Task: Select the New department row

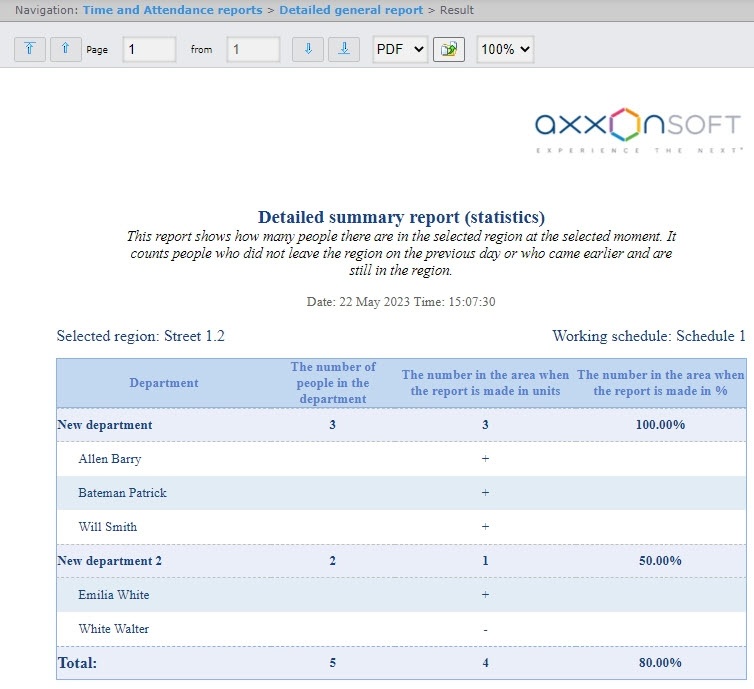Action: (x=105, y=425)
